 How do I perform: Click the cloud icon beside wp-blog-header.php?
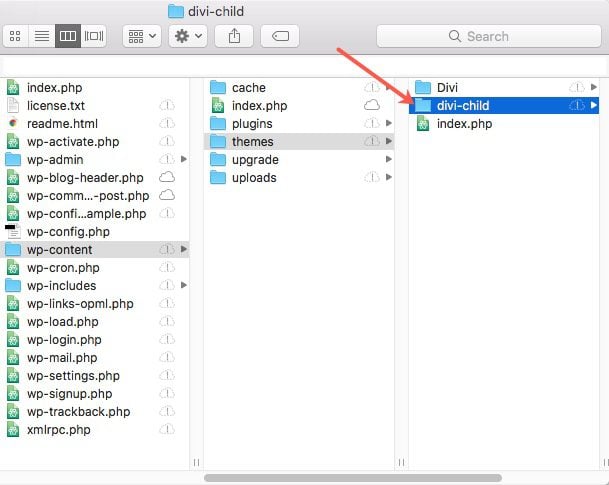pos(167,178)
